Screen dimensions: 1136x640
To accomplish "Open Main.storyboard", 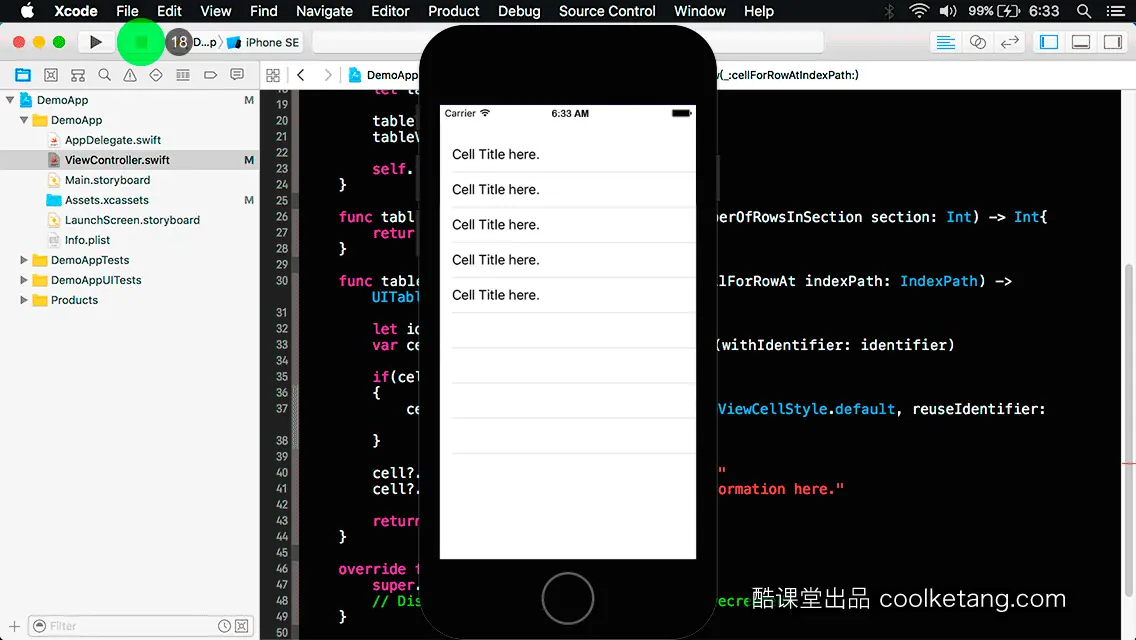I will (107, 180).
